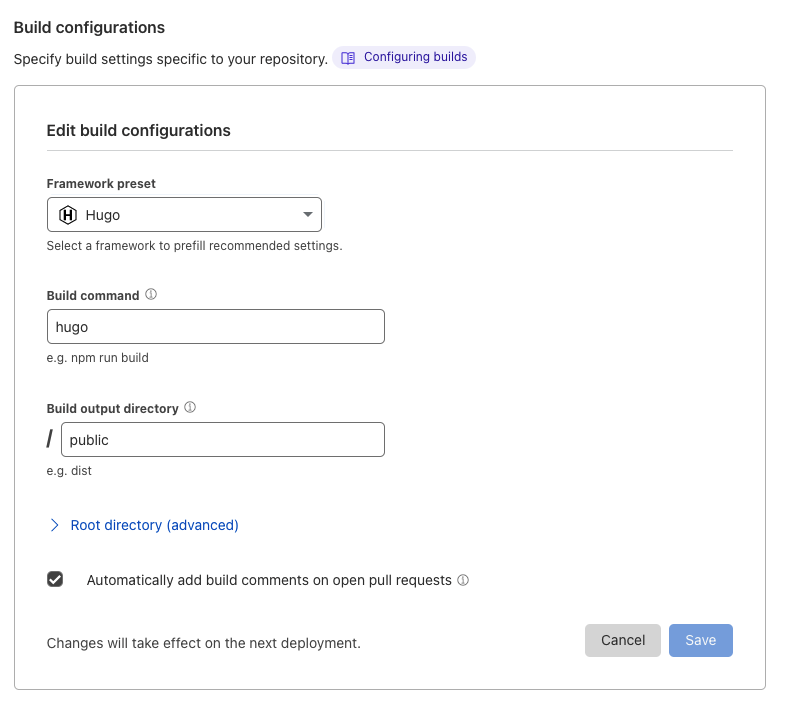Expand the Root directory (advanced) section
The image size is (789, 707).
(154, 525)
